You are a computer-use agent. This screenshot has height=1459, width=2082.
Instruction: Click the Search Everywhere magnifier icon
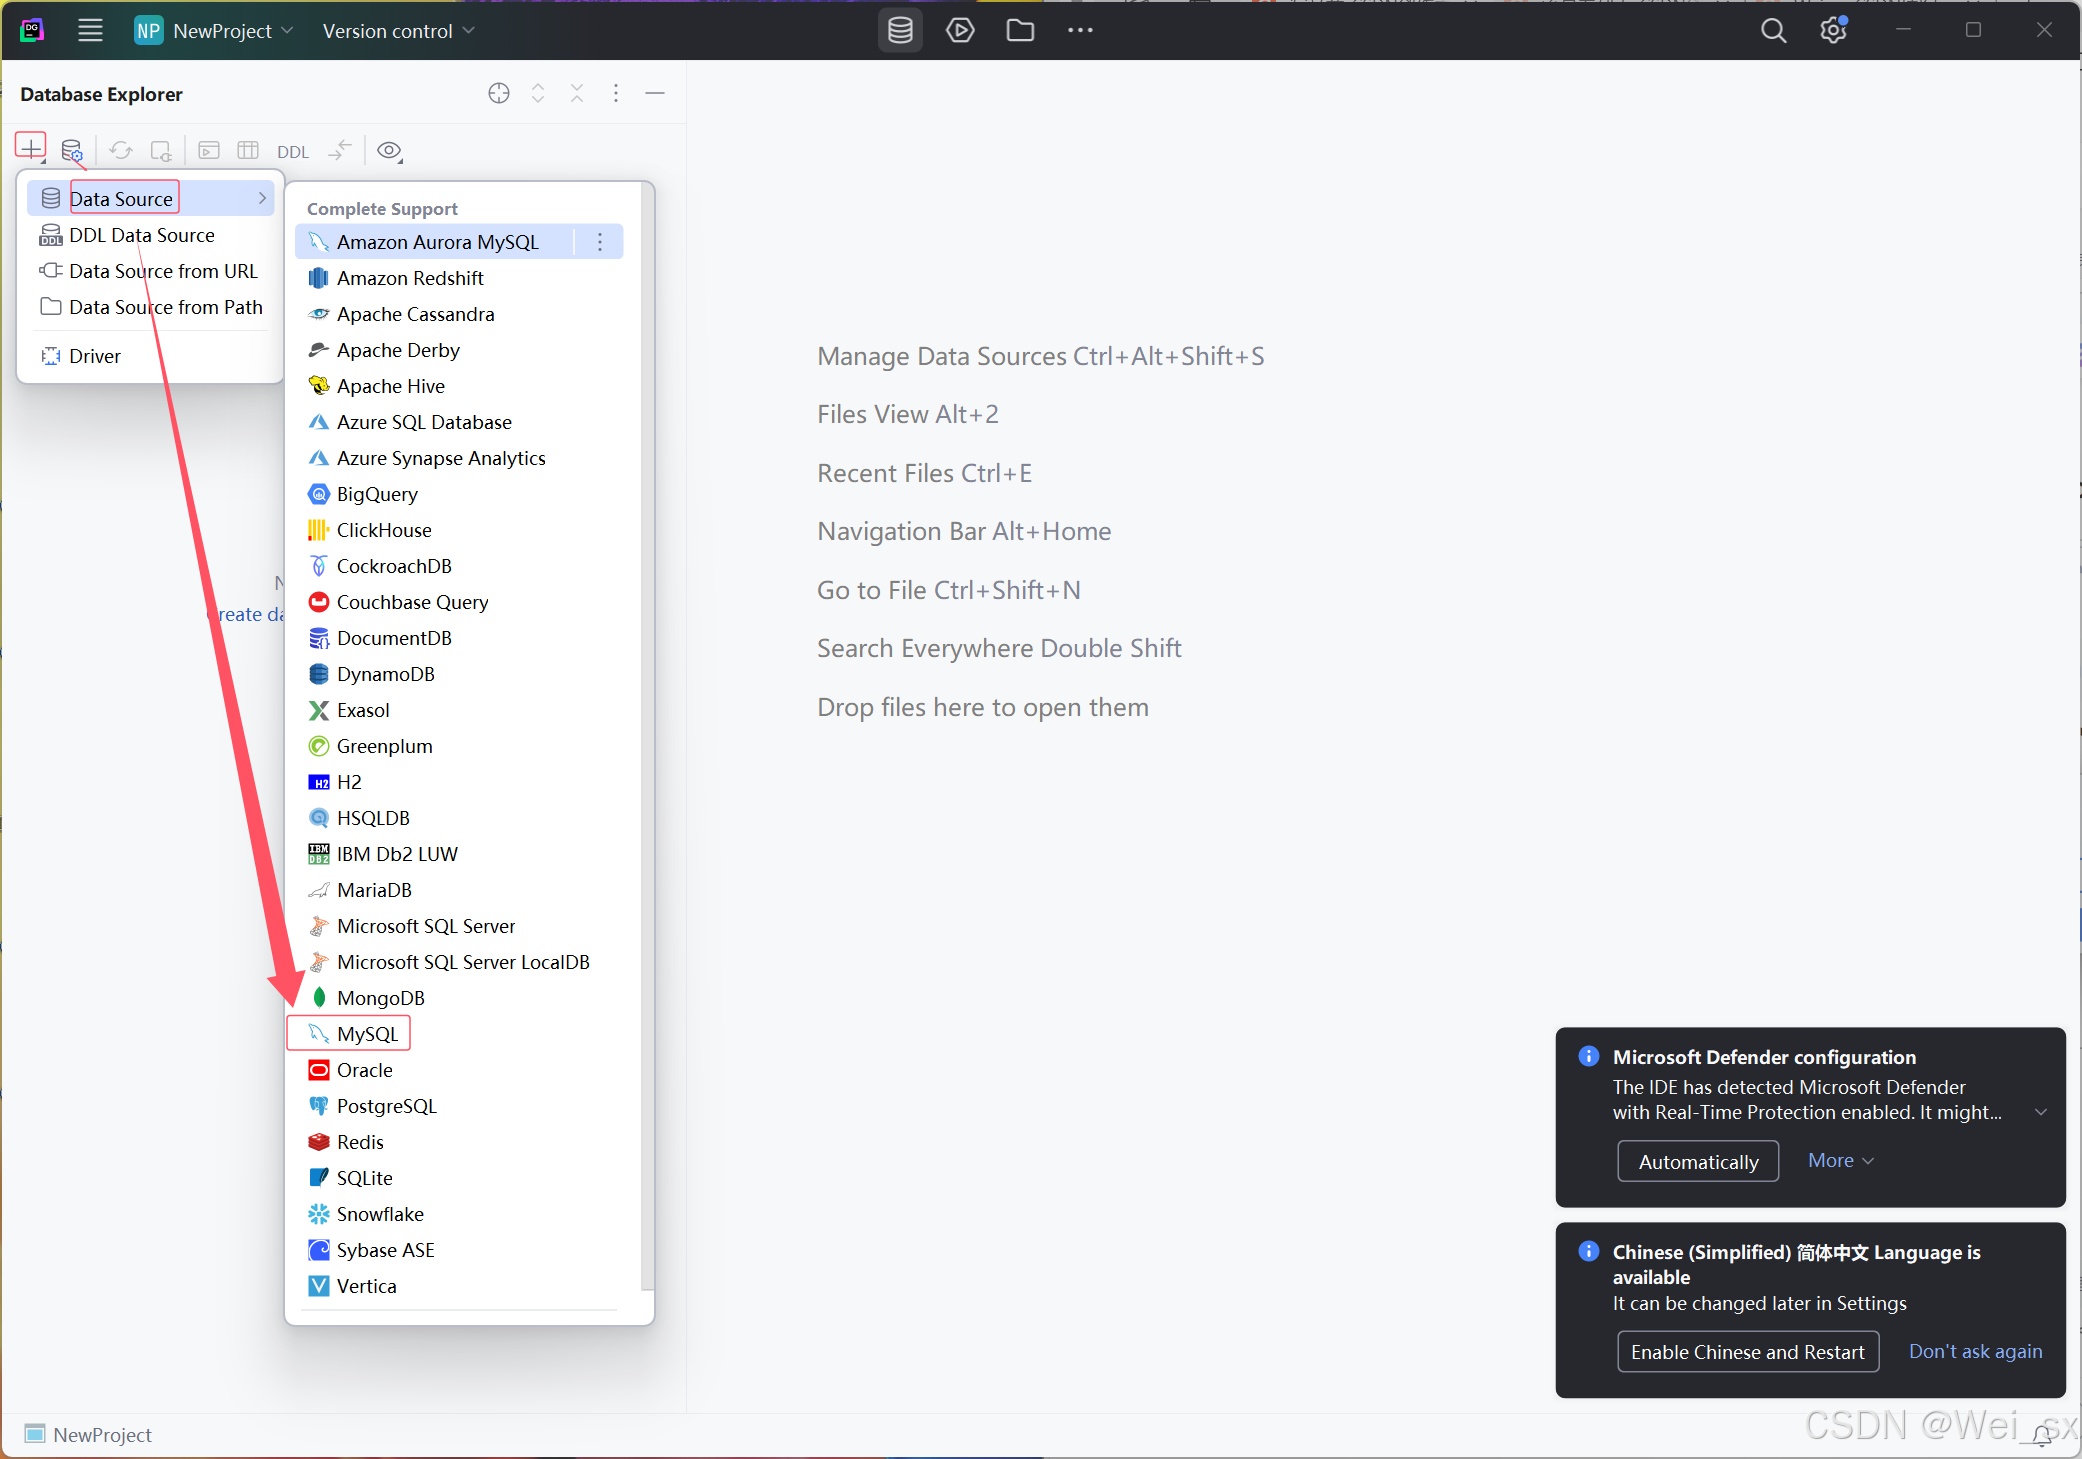1773,30
